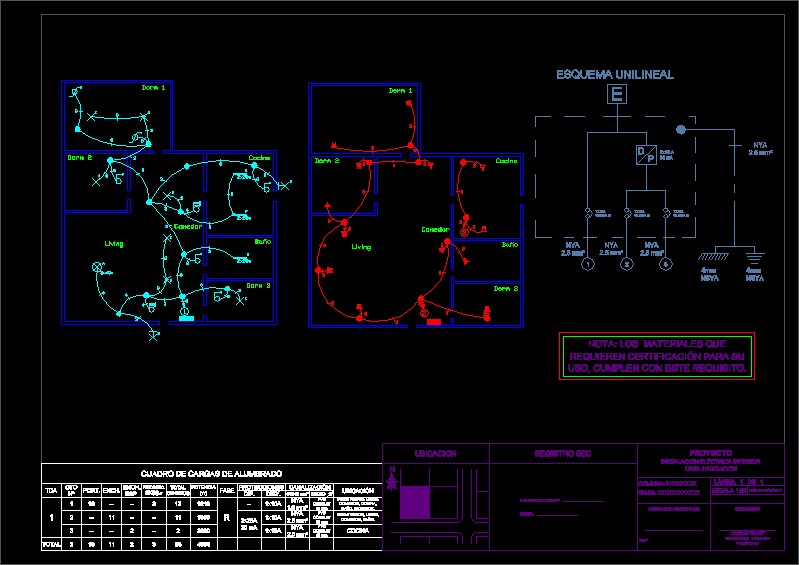
Task: Click the Comedor label in red outlet plan
Action: pyautogui.click(x=435, y=229)
